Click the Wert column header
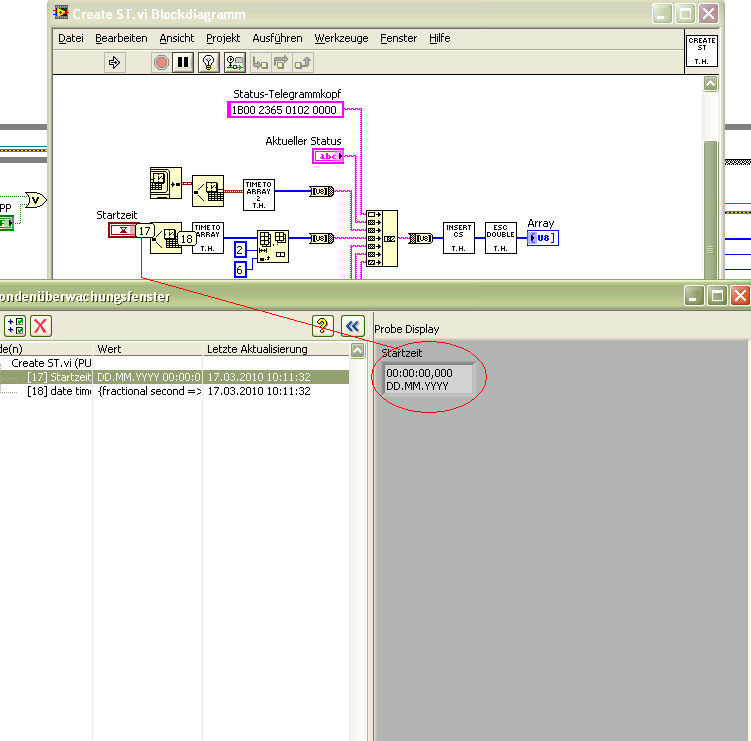Viewport: 751px width, 741px height. coord(148,349)
